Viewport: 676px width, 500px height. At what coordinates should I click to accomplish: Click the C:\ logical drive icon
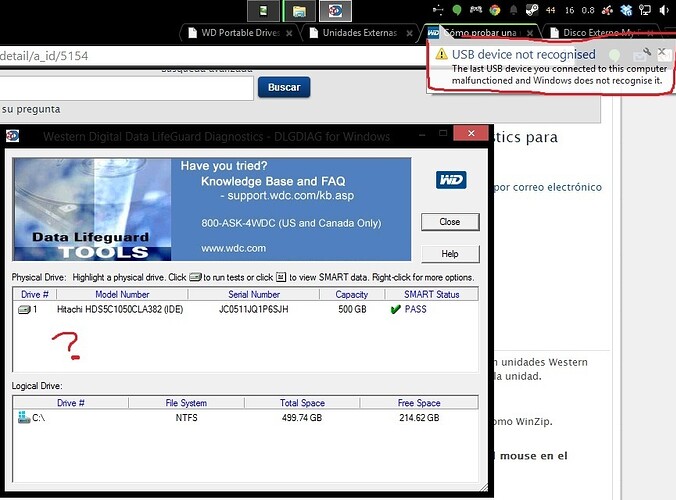pos(24,417)
